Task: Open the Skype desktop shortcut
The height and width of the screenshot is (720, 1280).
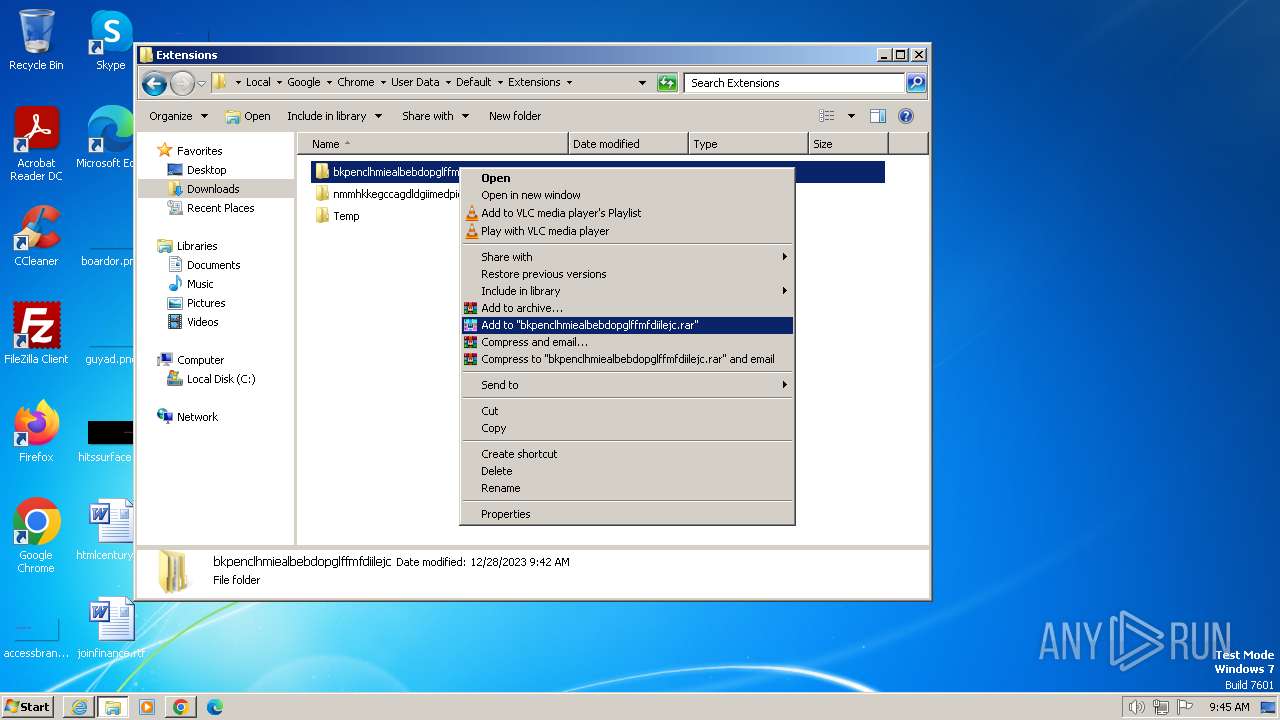Action: pos(110,40)
